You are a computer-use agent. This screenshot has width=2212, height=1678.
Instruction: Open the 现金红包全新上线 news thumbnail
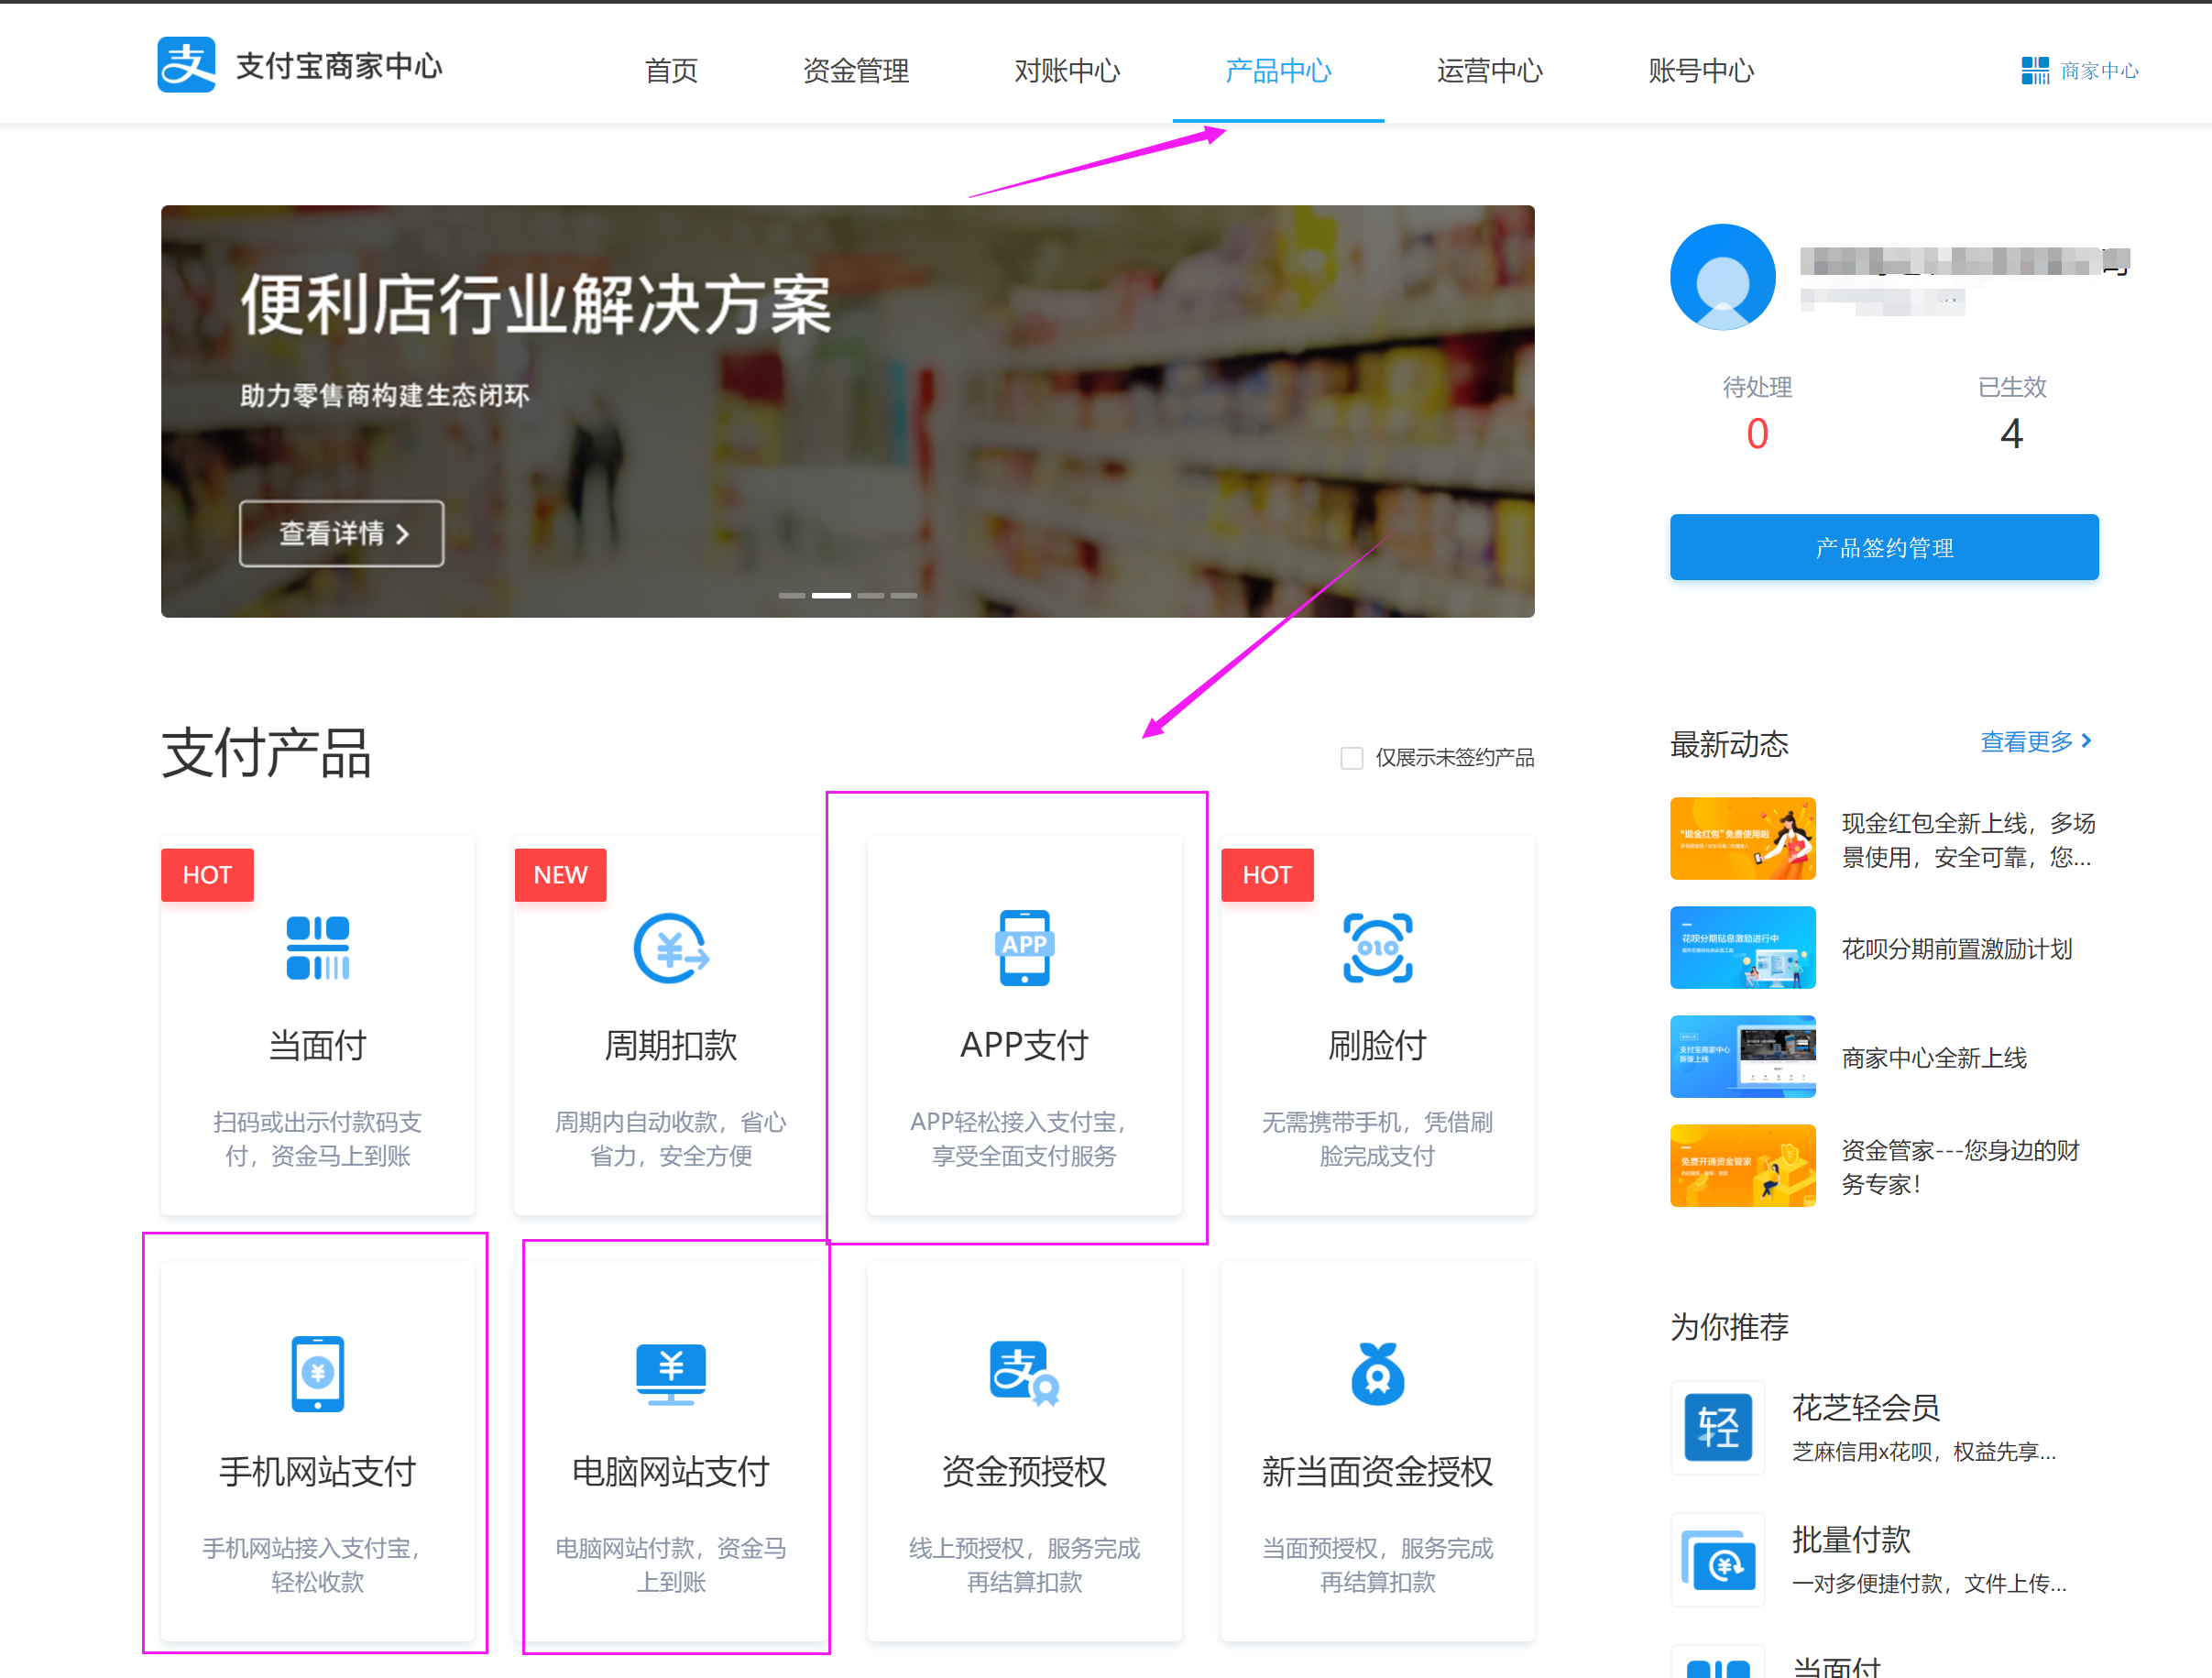pos(1742,838)
